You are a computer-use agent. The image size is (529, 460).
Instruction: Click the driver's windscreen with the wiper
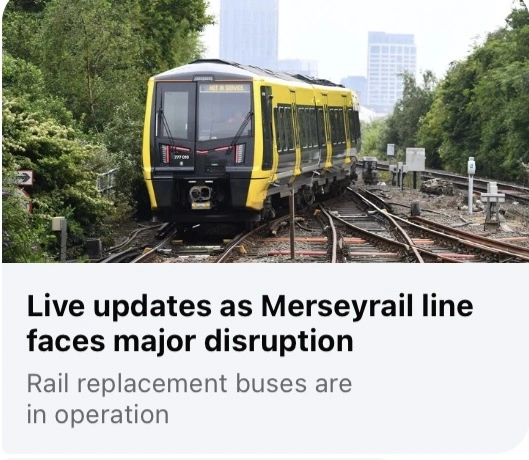click(225, 115)
